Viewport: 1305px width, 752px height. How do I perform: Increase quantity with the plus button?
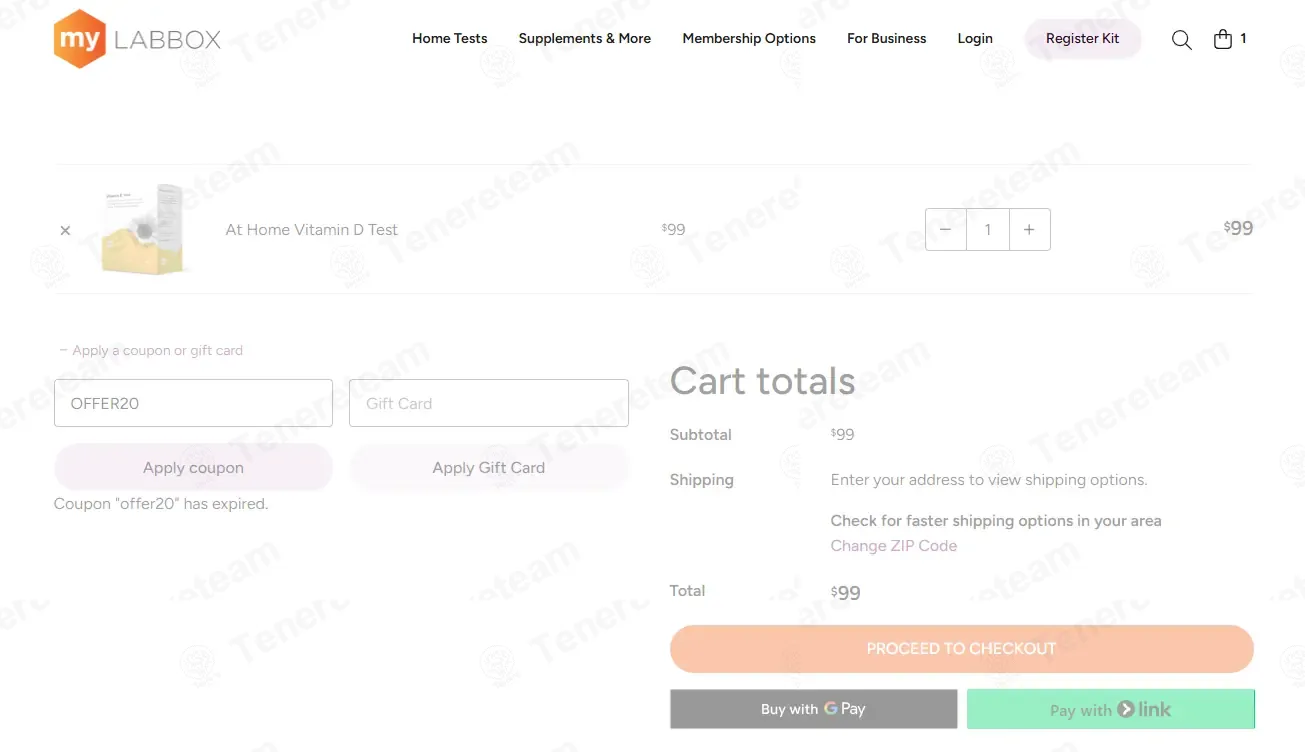[x=1029, y=229]
